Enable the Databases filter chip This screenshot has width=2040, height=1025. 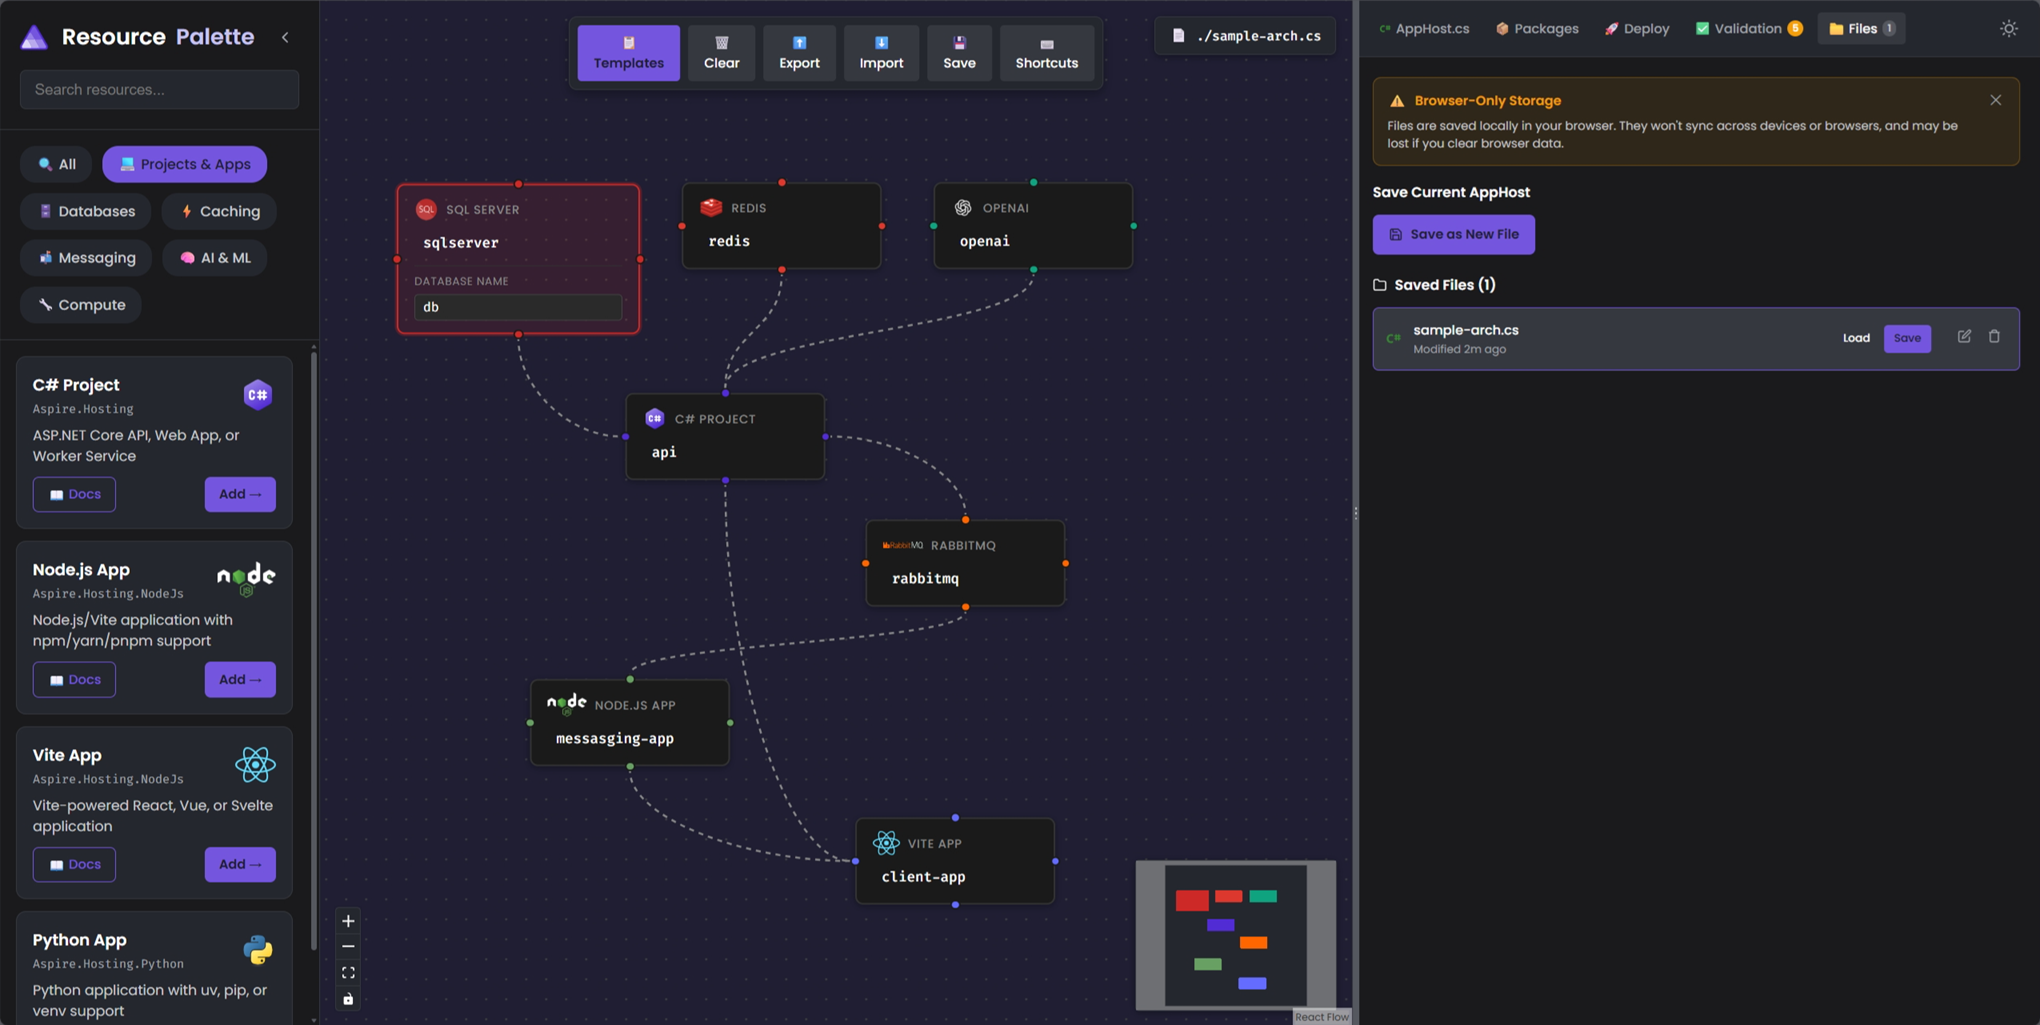85,211
